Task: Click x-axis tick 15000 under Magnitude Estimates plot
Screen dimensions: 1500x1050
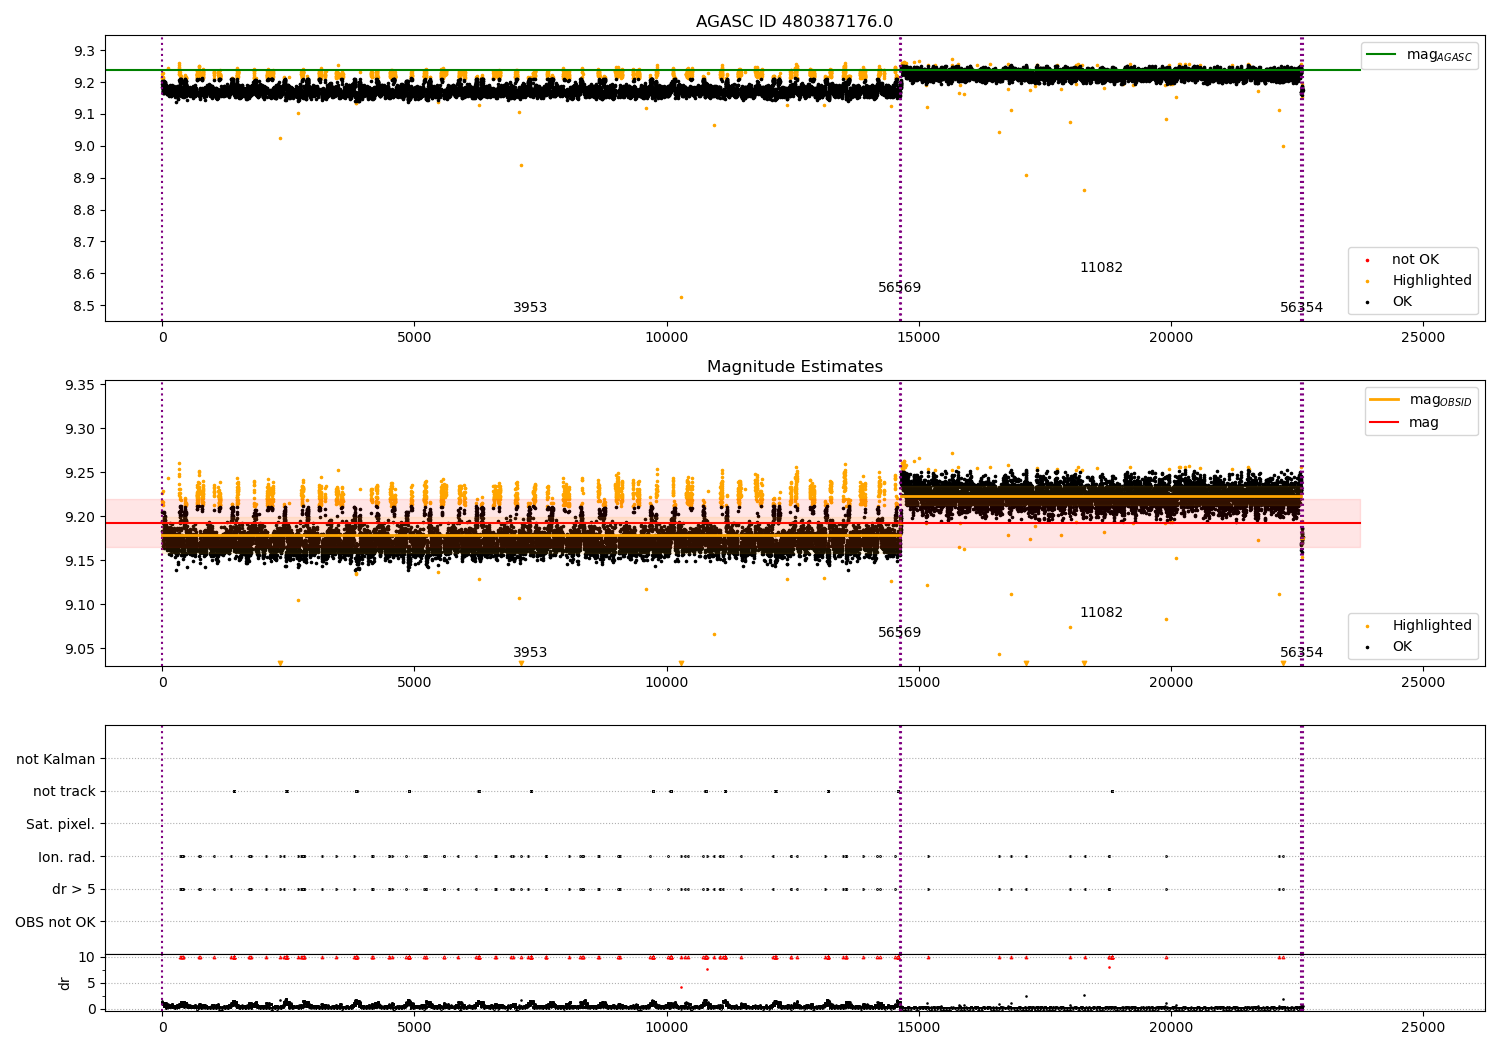Action: (918, 683)
